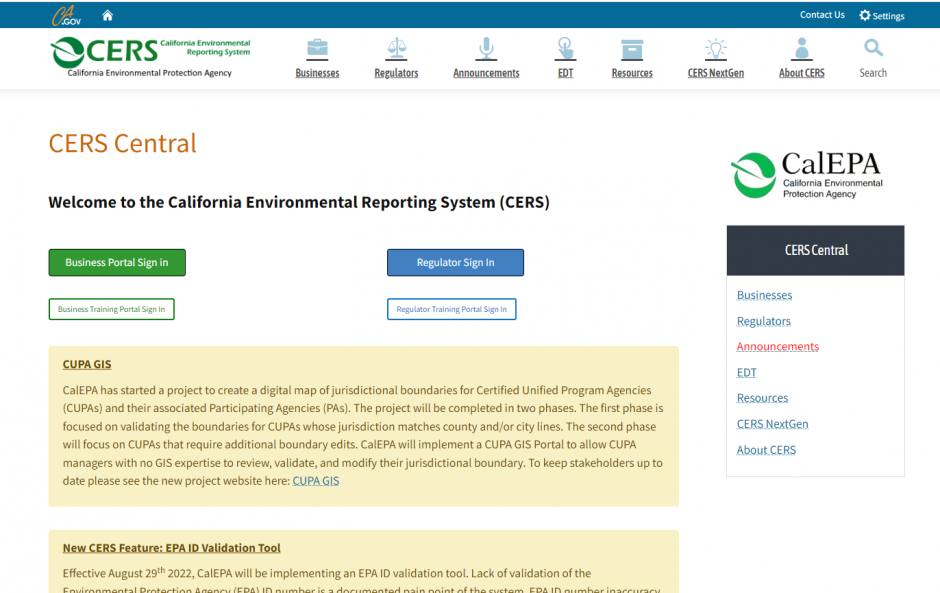This screenshot has height=593, width=940.
Task: Click Business Training Portal Sign In
Action: coord(112,309)
